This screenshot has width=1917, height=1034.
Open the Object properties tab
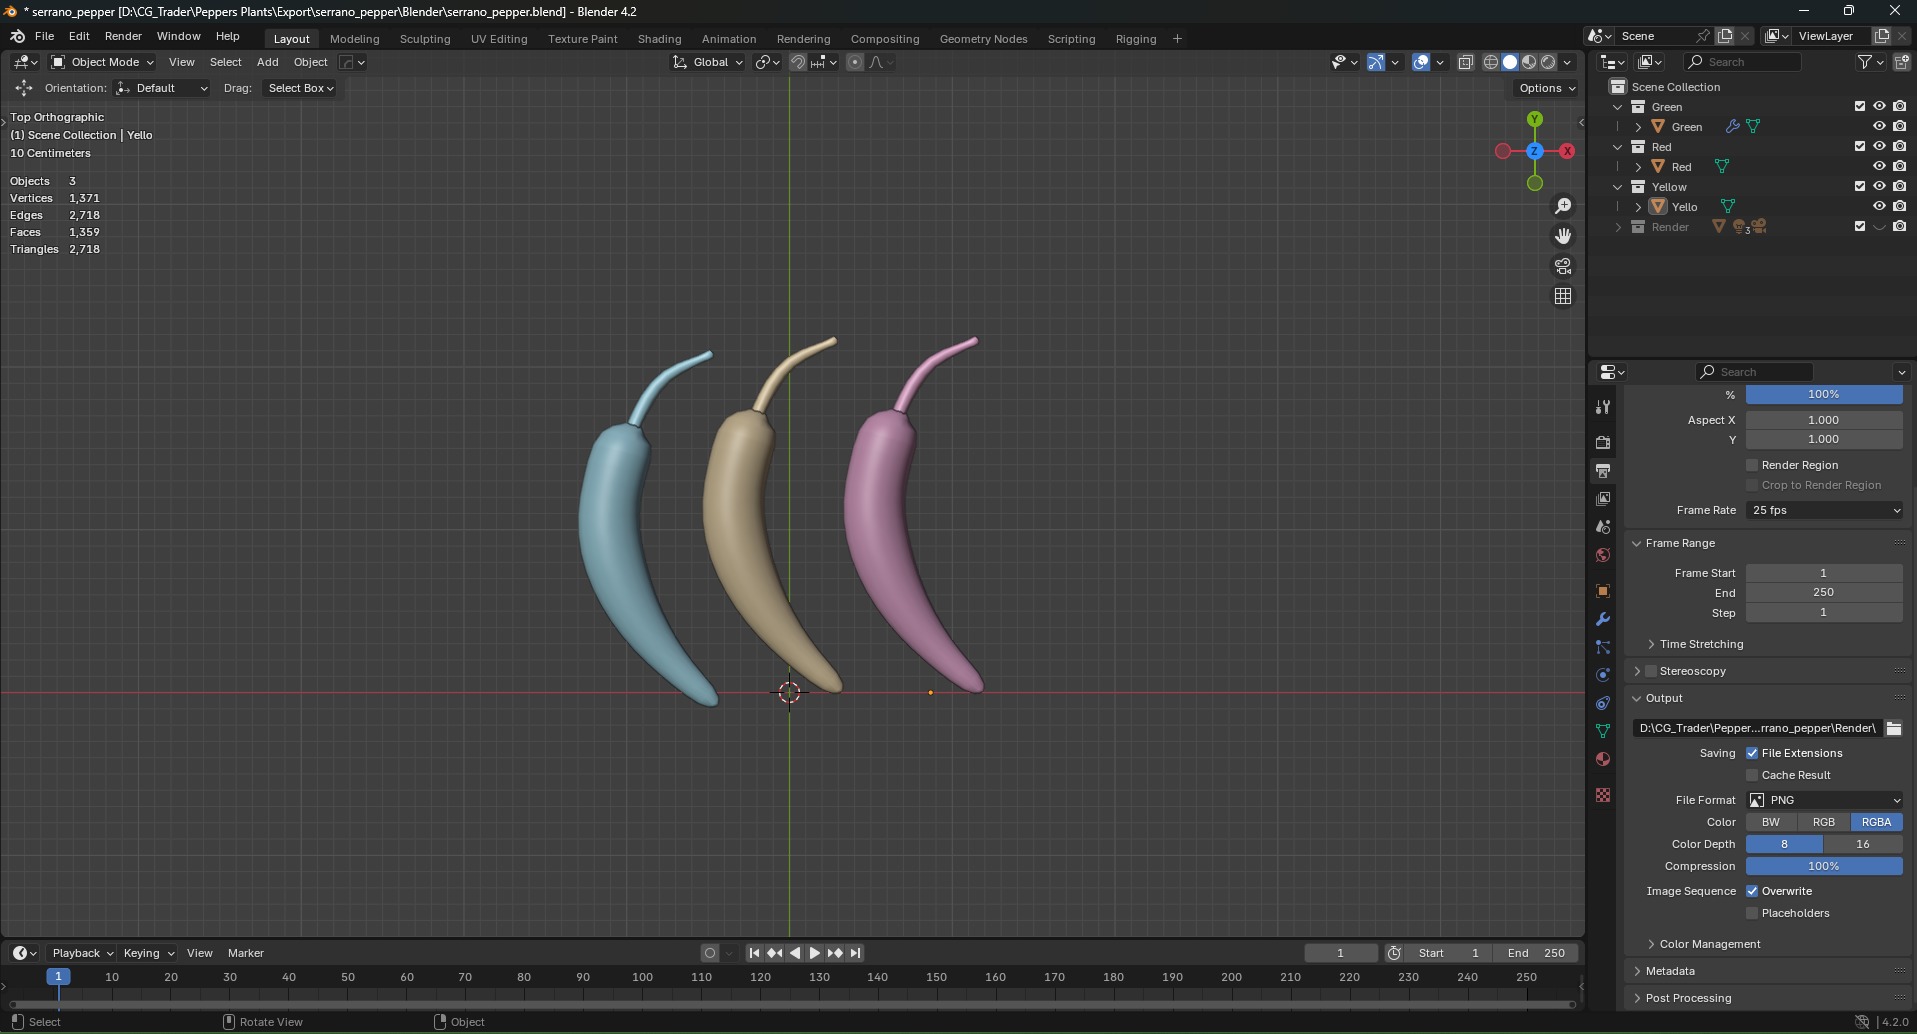click(1603, 590)
